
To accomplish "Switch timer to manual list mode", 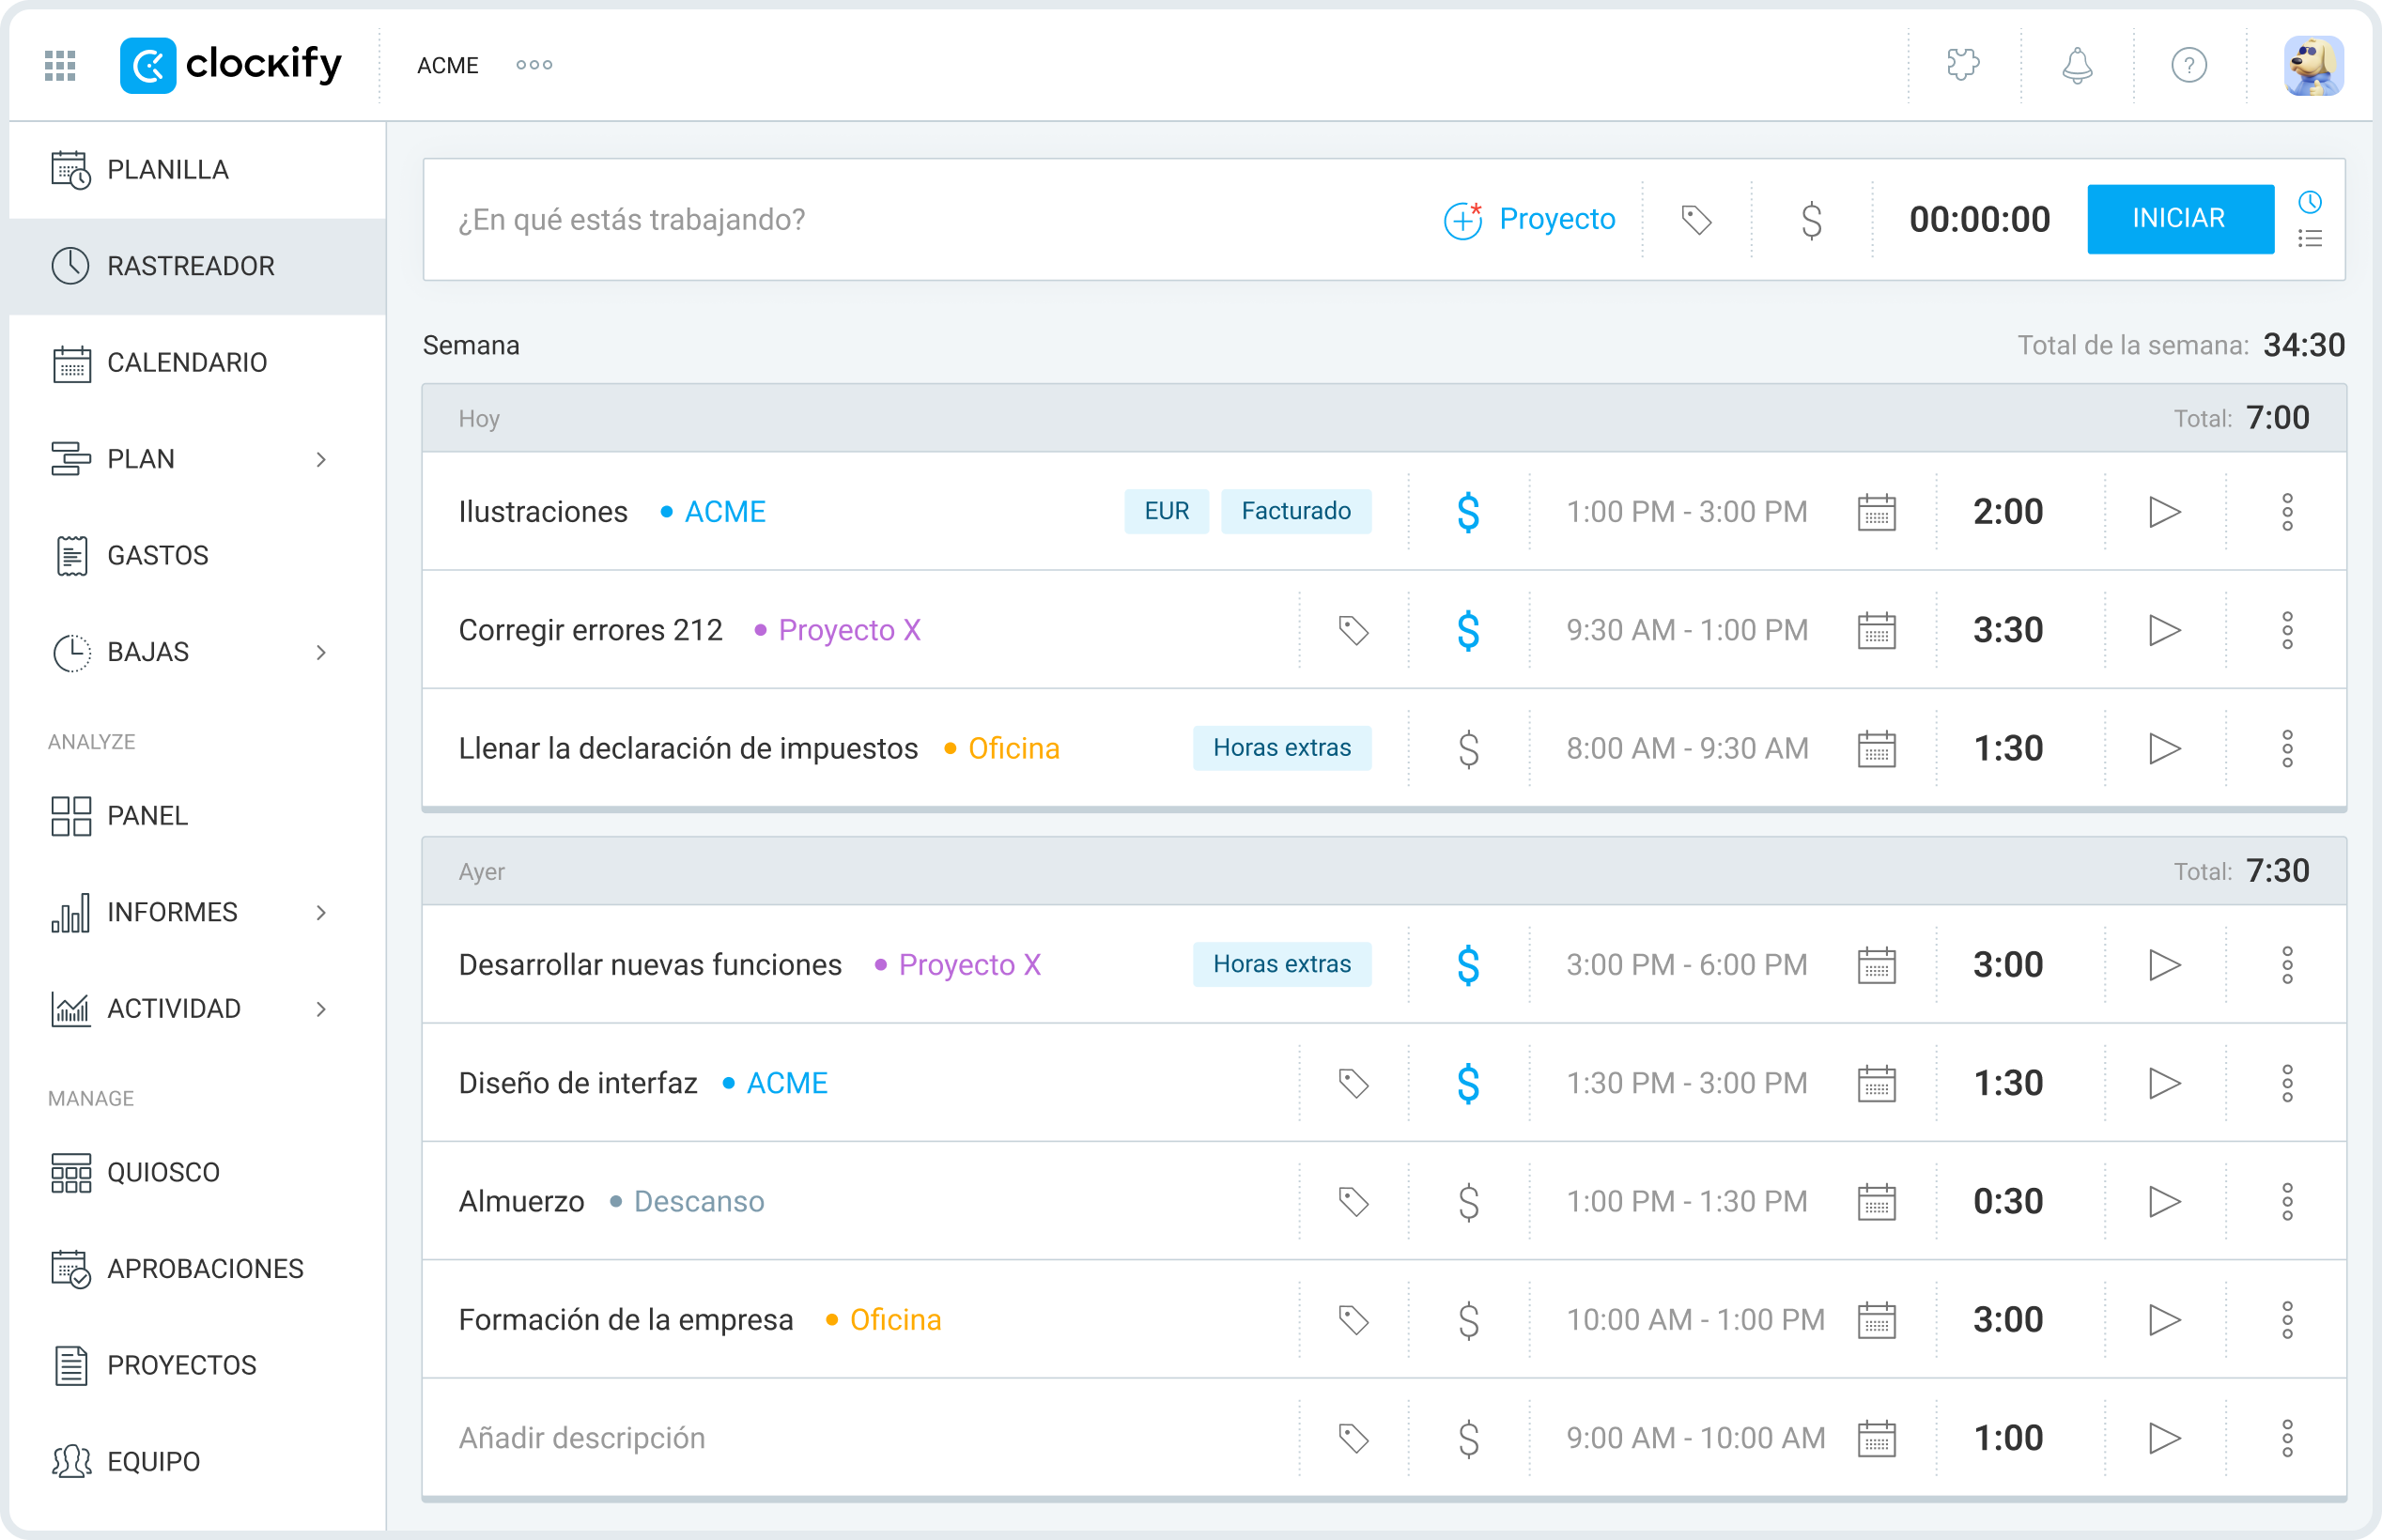I will [2311, 238].
